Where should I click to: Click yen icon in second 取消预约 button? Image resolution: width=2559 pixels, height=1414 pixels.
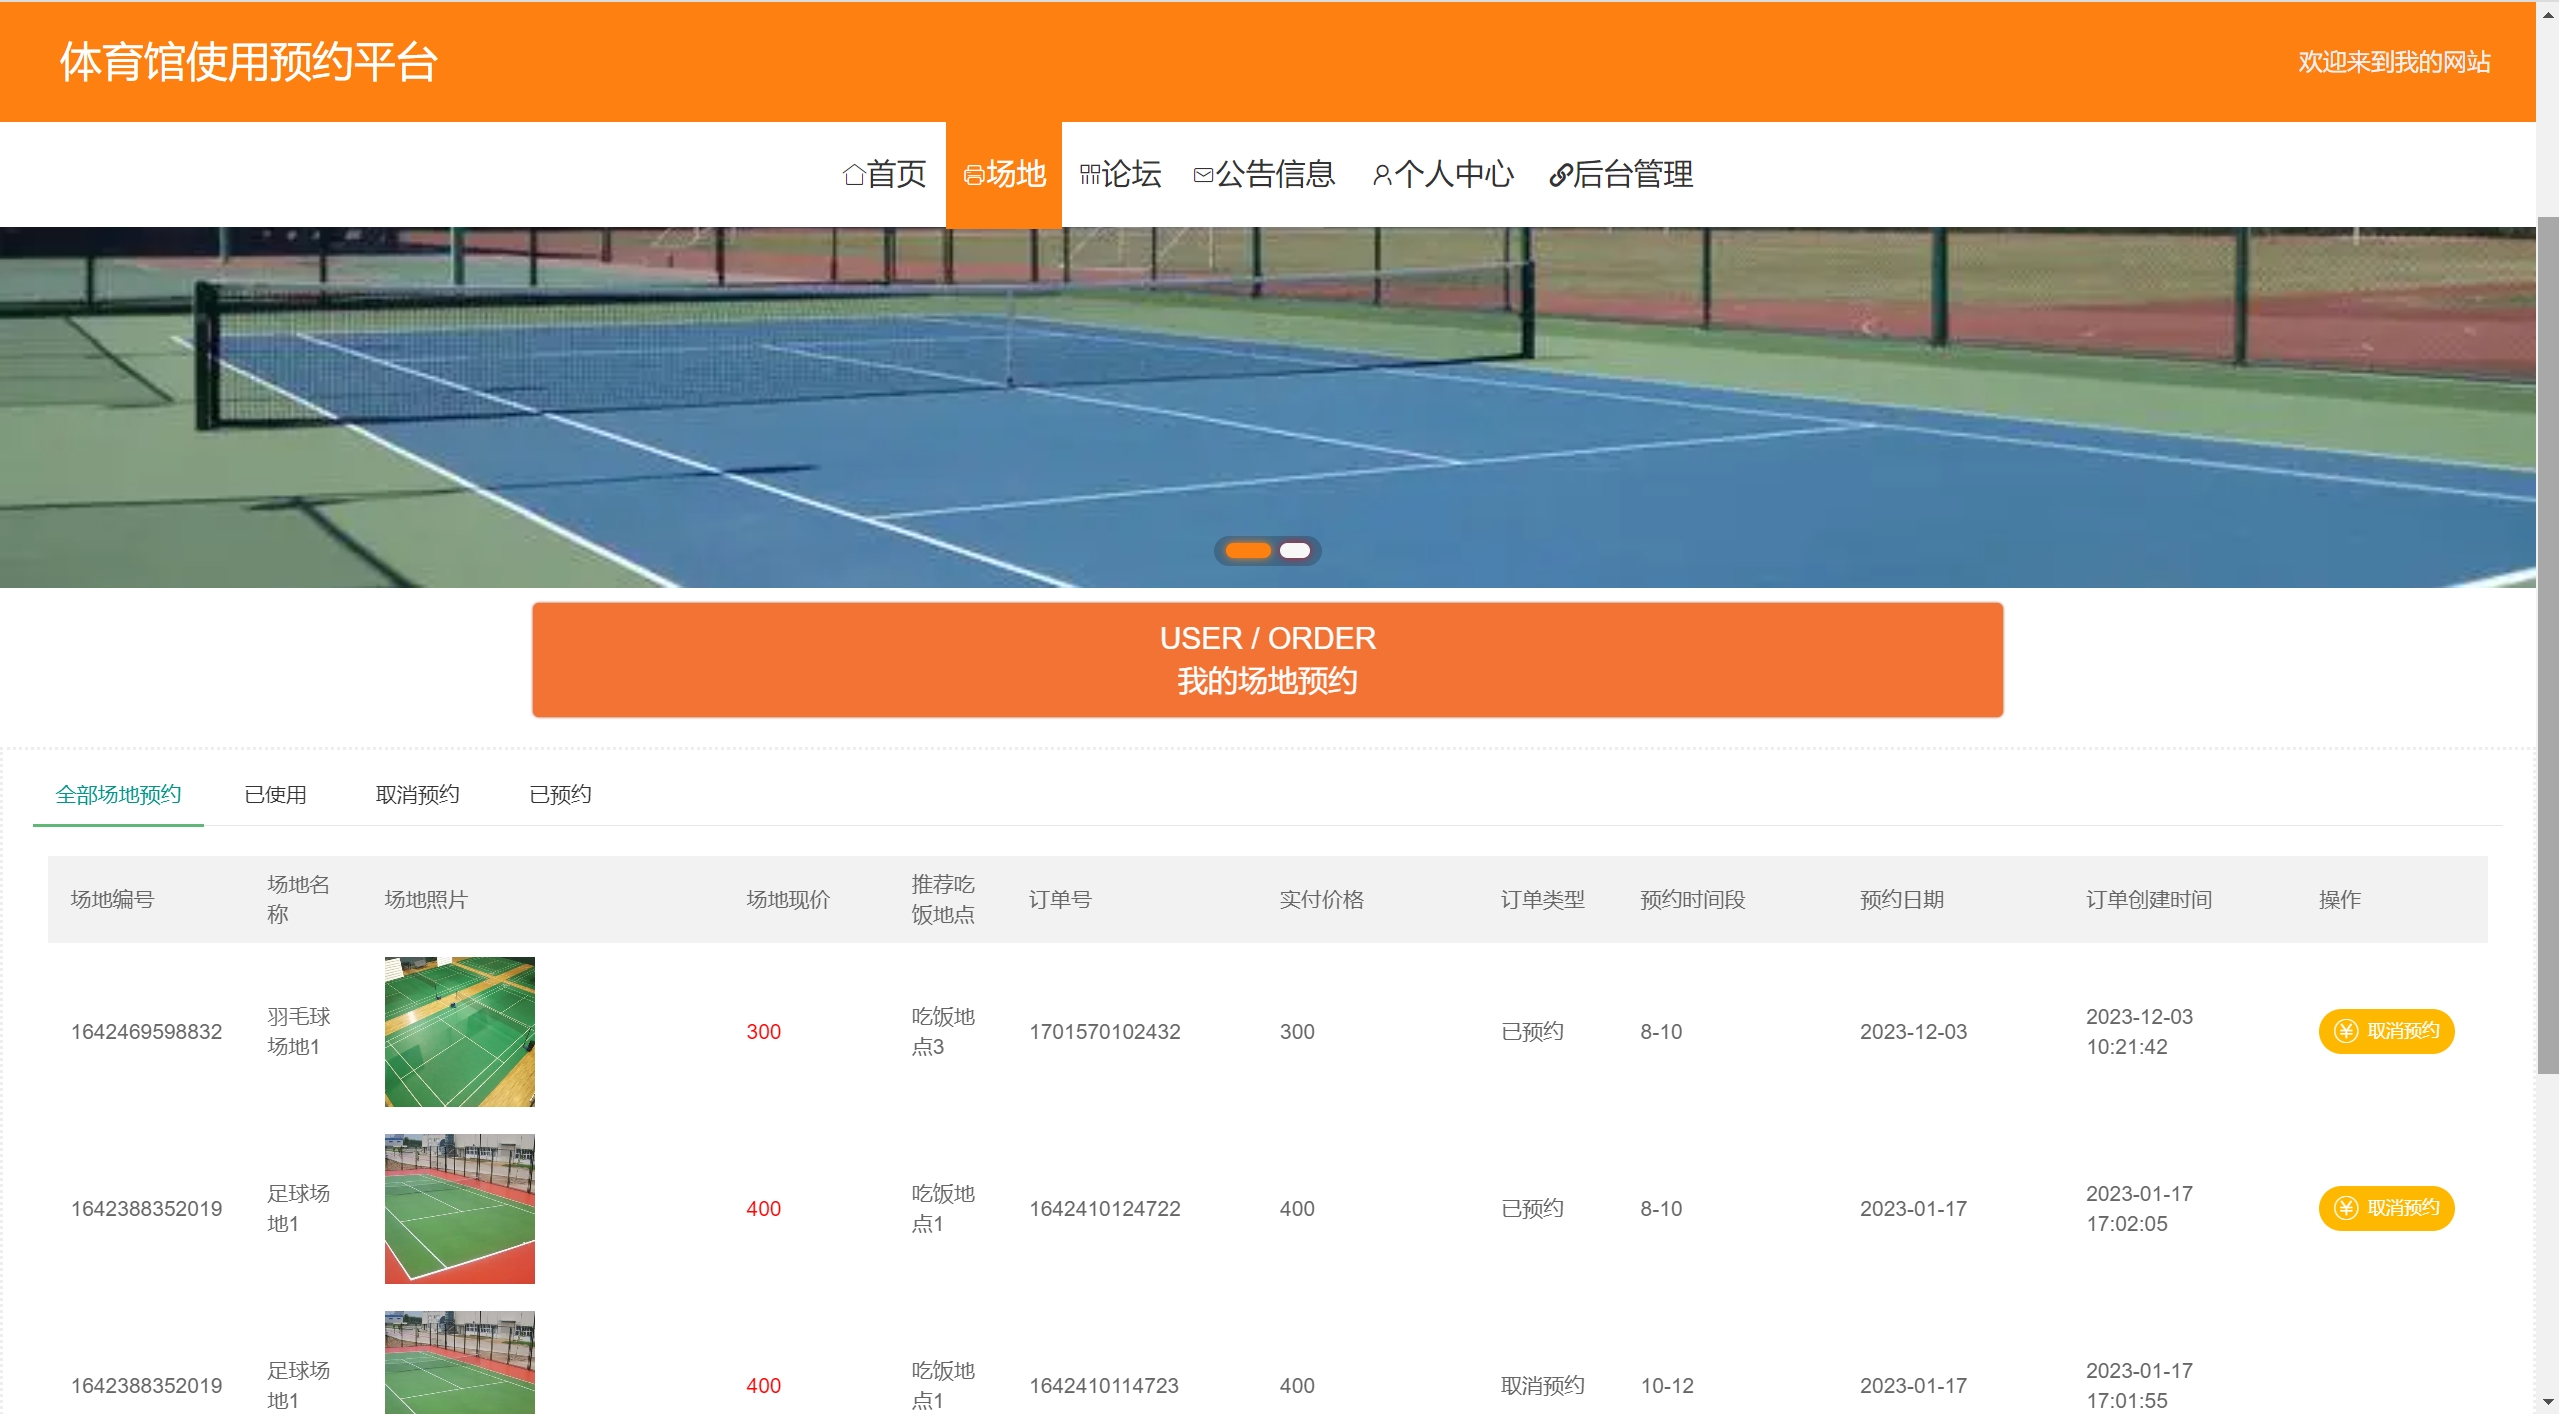coord(2345,1208)
